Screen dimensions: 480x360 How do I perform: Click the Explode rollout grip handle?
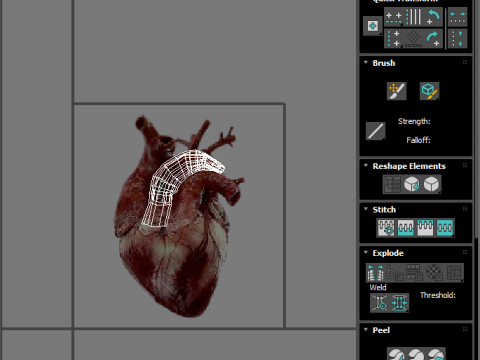pyautogui.click(x=465, y=252)
